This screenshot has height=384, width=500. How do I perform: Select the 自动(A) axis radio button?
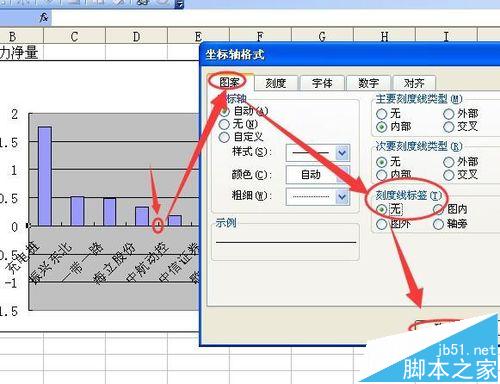pos(225,111)
